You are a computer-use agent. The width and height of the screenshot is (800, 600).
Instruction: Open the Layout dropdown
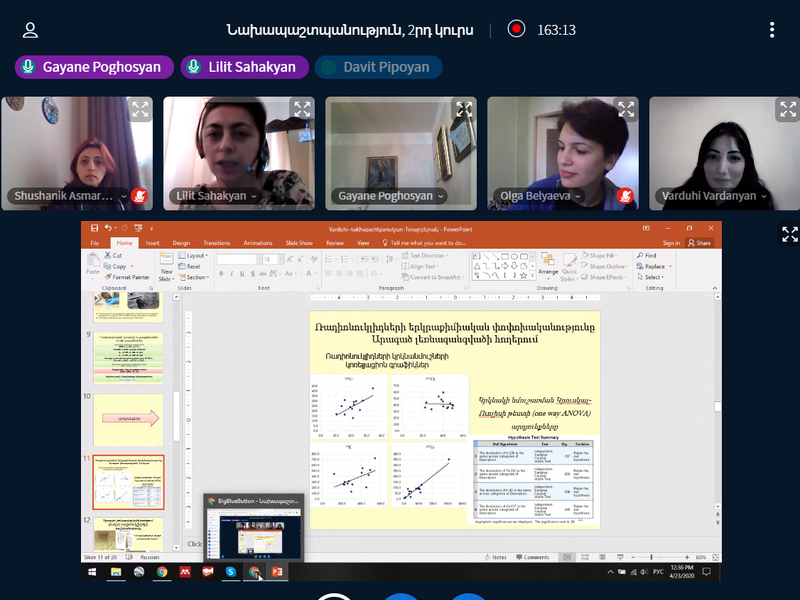[x=193, y=256]
